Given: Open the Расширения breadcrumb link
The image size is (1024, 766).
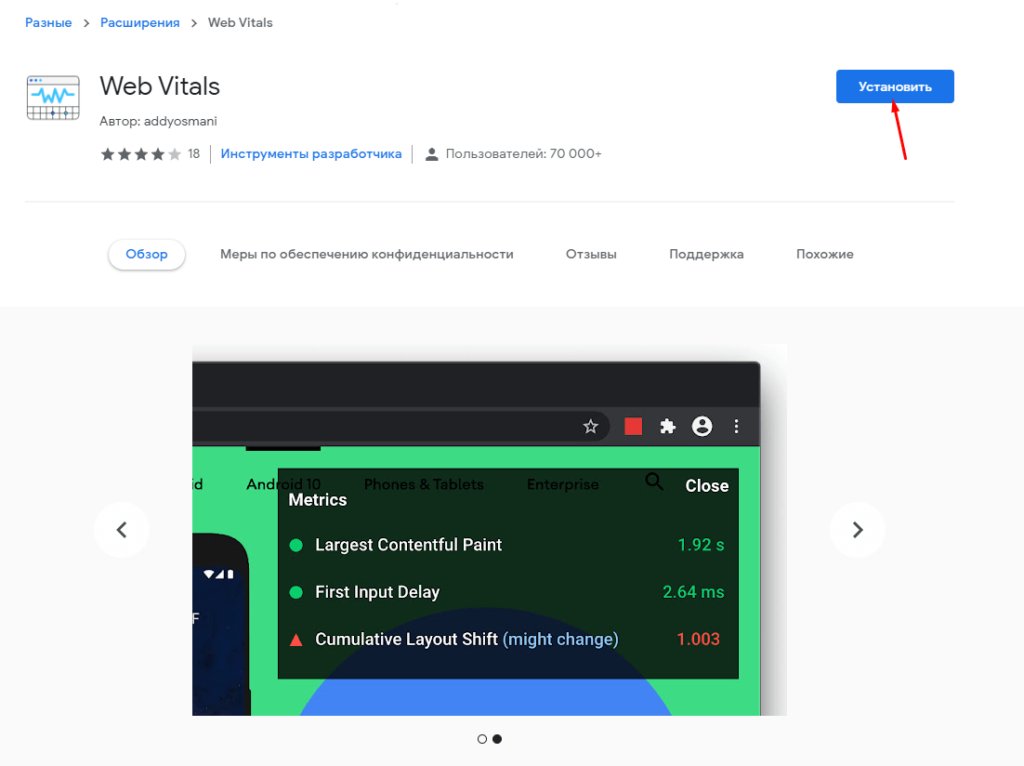Looking at the screenshot, I should coord(140,23).
